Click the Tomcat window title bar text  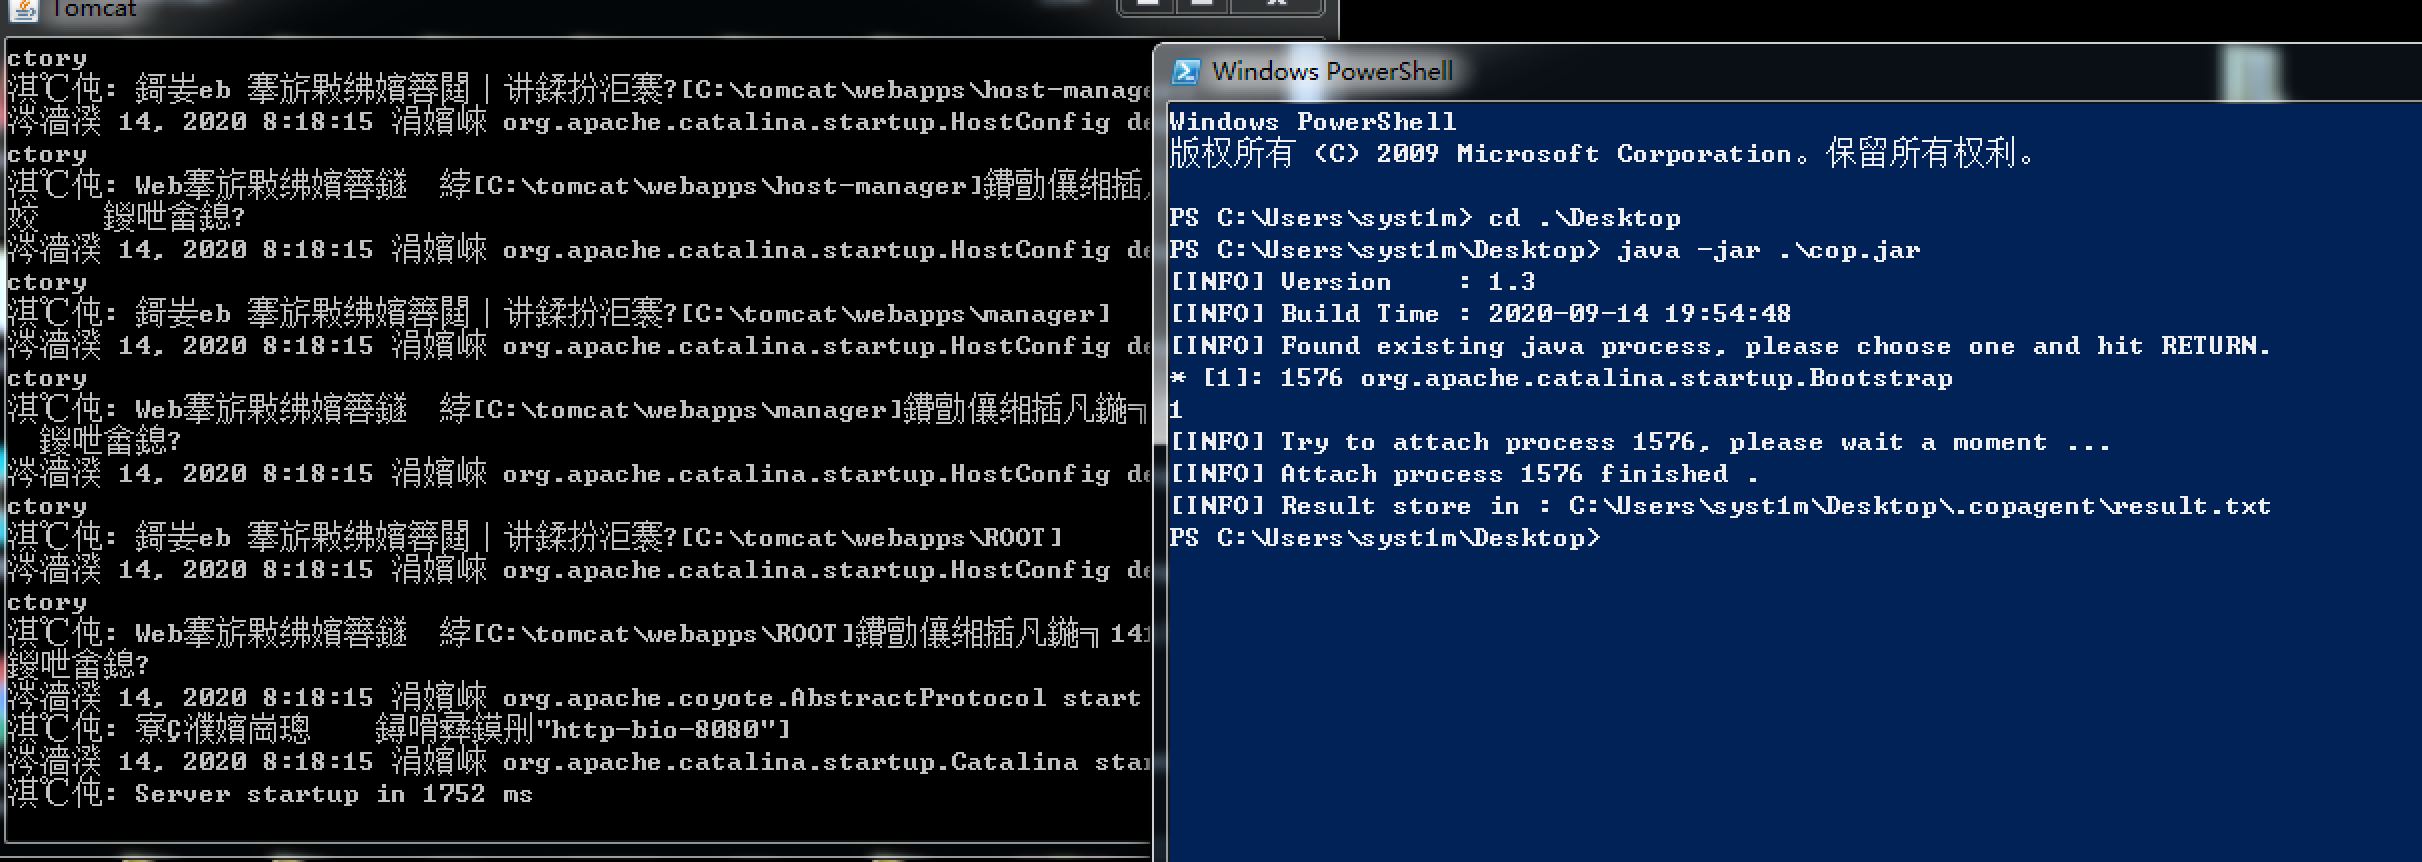pos(93,9)
